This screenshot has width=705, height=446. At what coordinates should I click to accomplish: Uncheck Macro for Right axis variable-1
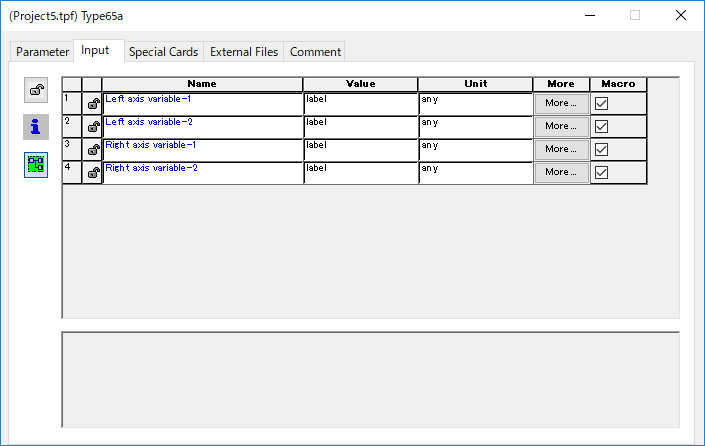point(602,149)
